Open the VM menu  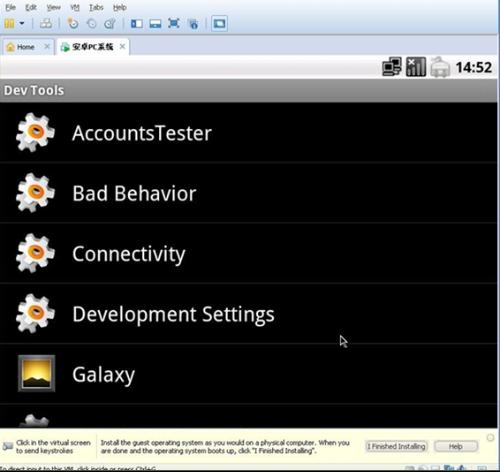point(75,7)
